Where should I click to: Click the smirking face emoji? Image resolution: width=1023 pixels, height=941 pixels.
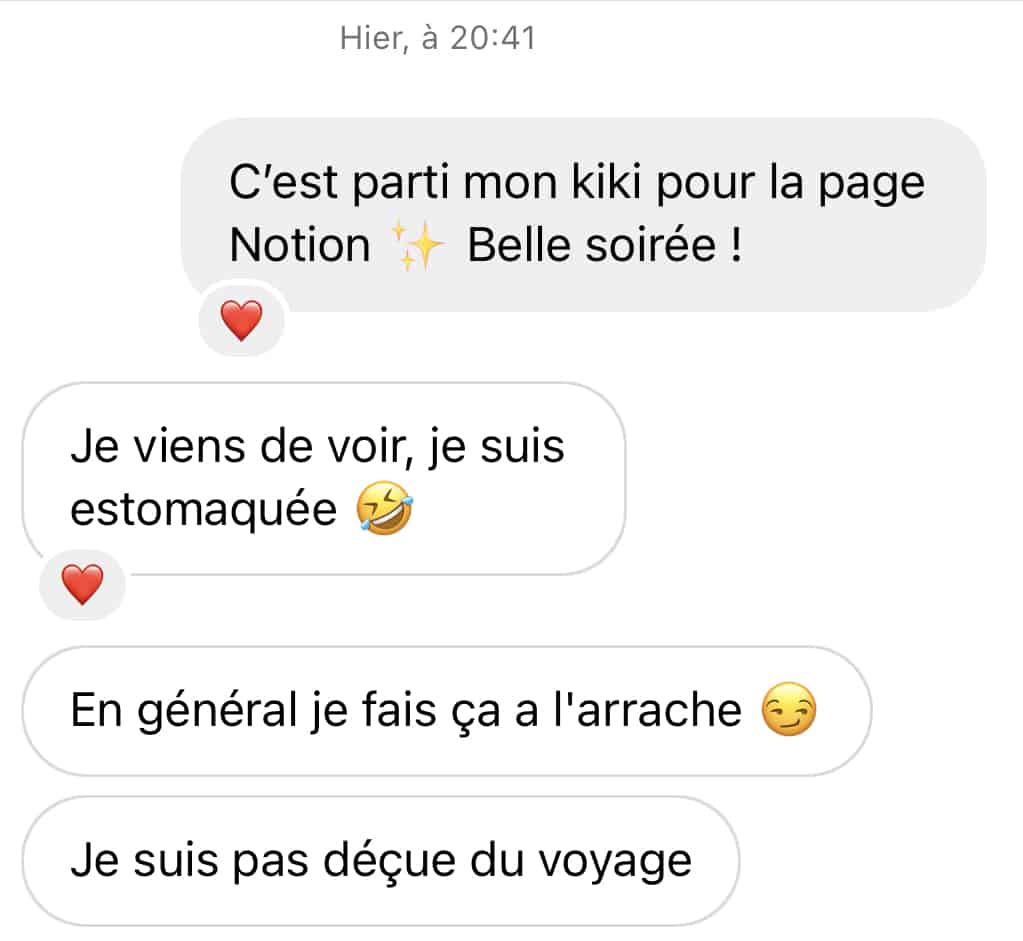pyautogui.click(x=789, y=709)
